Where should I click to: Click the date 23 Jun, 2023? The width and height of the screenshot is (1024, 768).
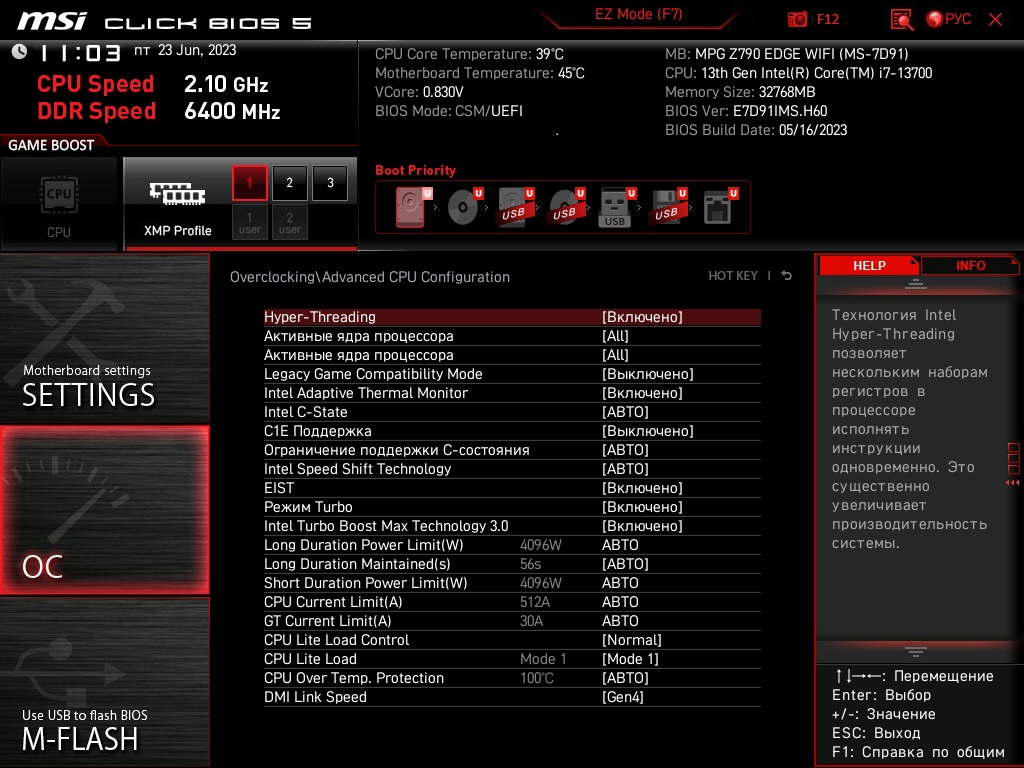coord(197,50)
